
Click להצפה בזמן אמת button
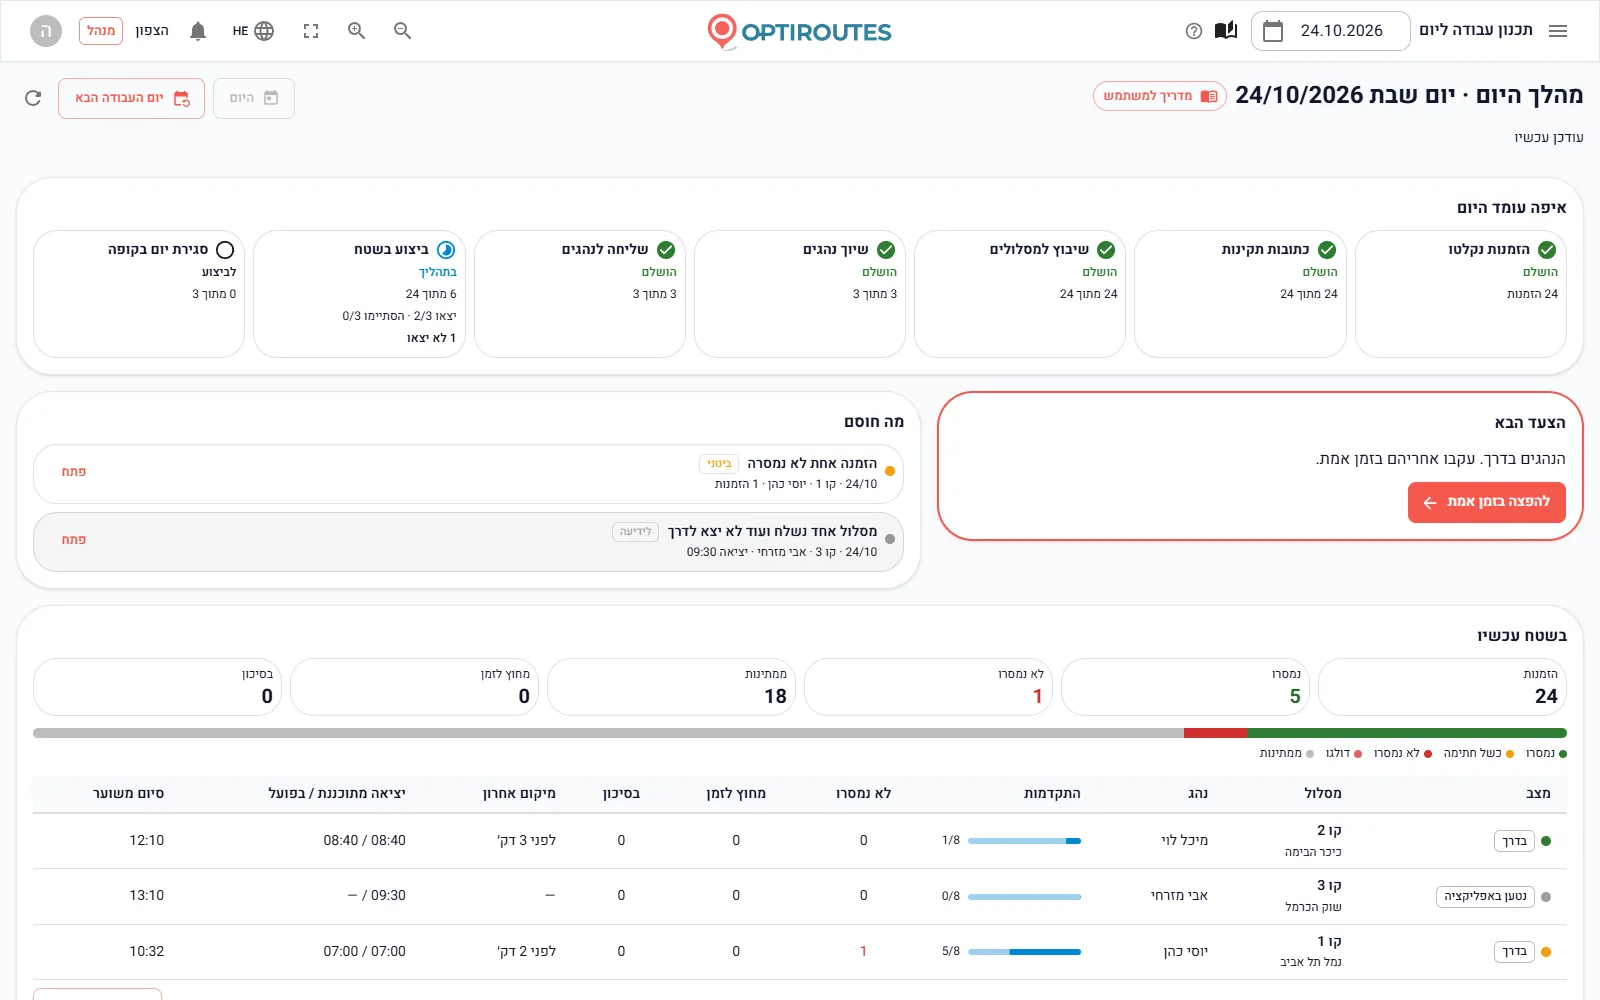[x=1487, y=502]
